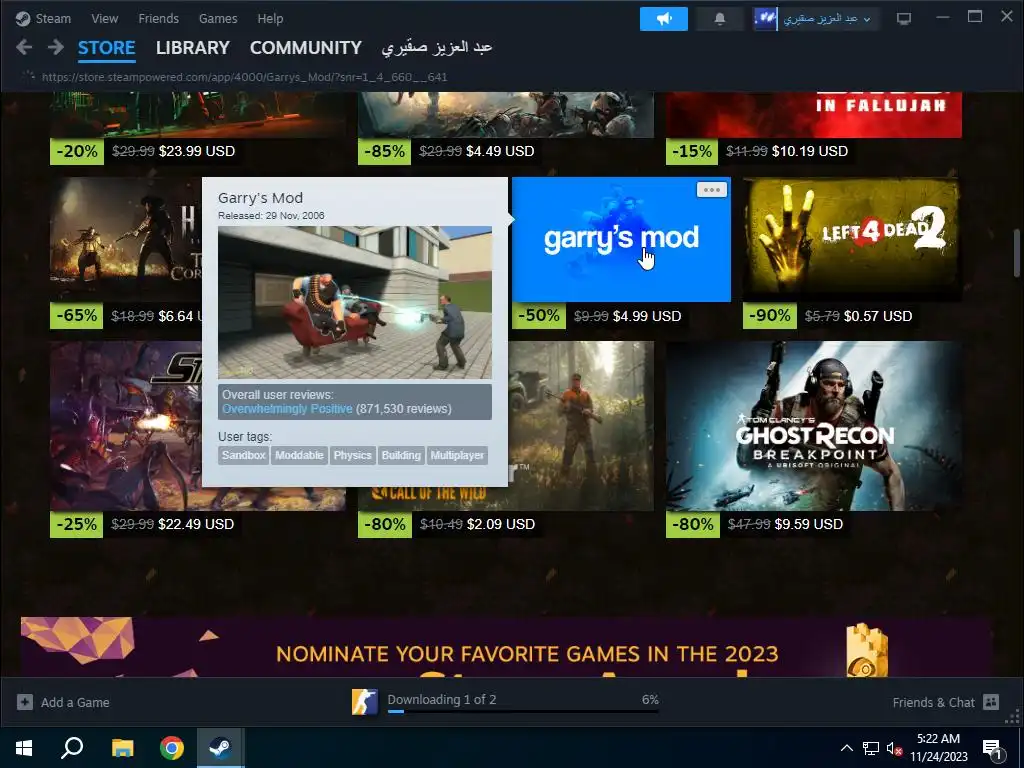Click the $4.99 USD garry's mod price

(647, 316)
